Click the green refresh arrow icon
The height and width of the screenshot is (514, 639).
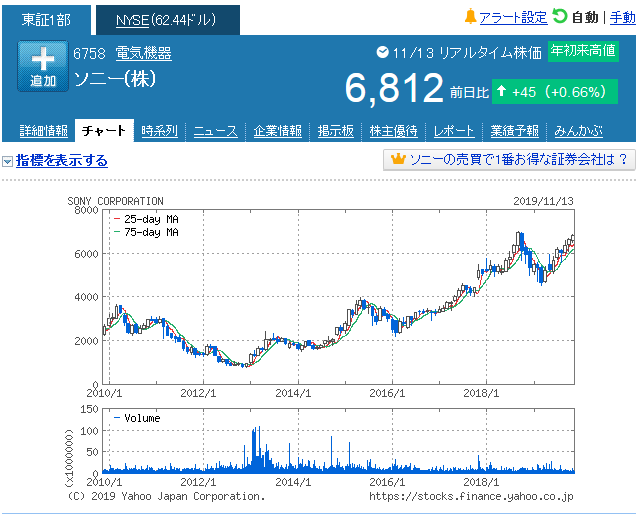[560, 16]
